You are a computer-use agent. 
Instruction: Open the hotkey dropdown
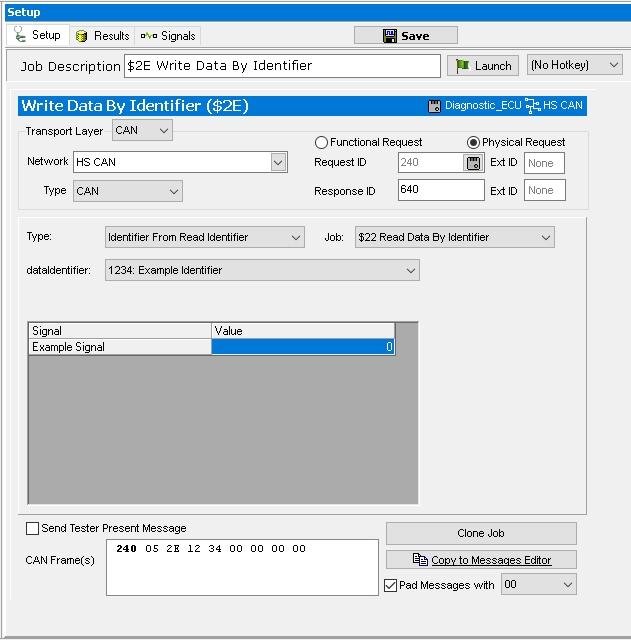pyautogui.click(x=575, y=66)
